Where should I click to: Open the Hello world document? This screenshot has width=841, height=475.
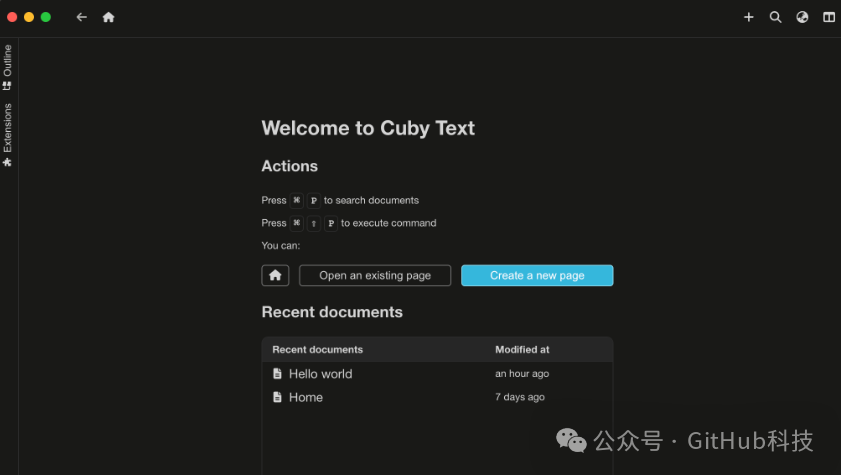pos(320,374)
